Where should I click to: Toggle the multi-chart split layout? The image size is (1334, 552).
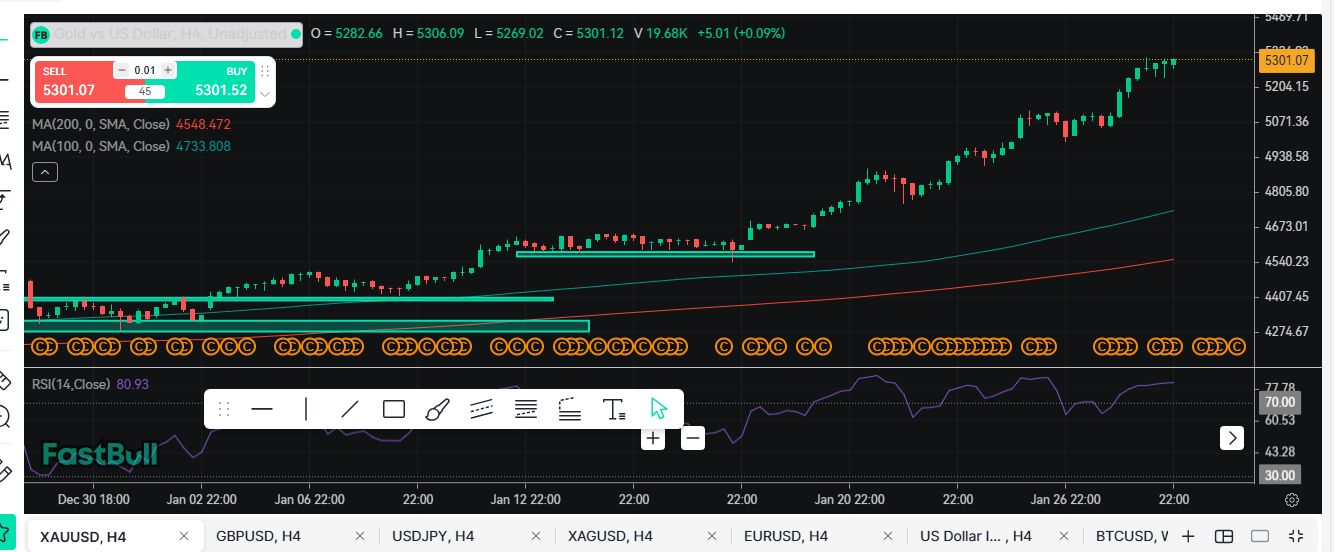1223,537
